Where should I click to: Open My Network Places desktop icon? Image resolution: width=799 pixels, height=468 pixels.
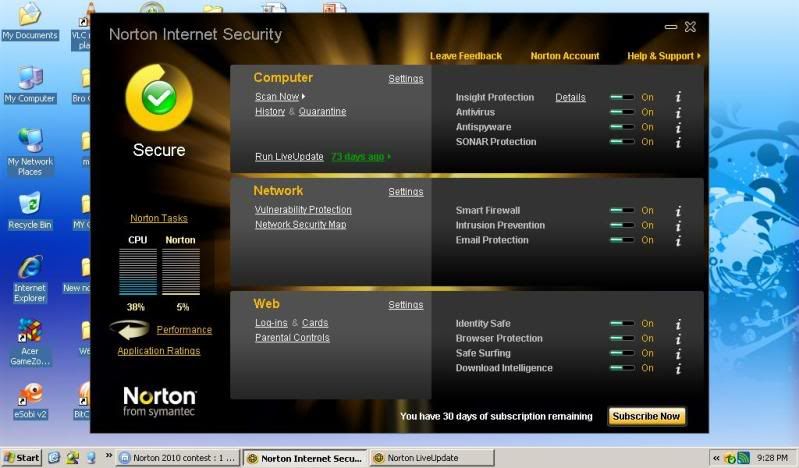point(30,151)
